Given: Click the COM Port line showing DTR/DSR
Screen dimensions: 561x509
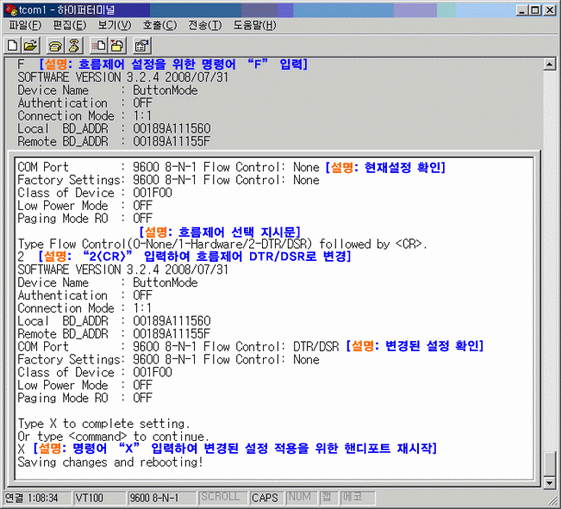Looking at the screenshot, I should [x=178, y=346].
